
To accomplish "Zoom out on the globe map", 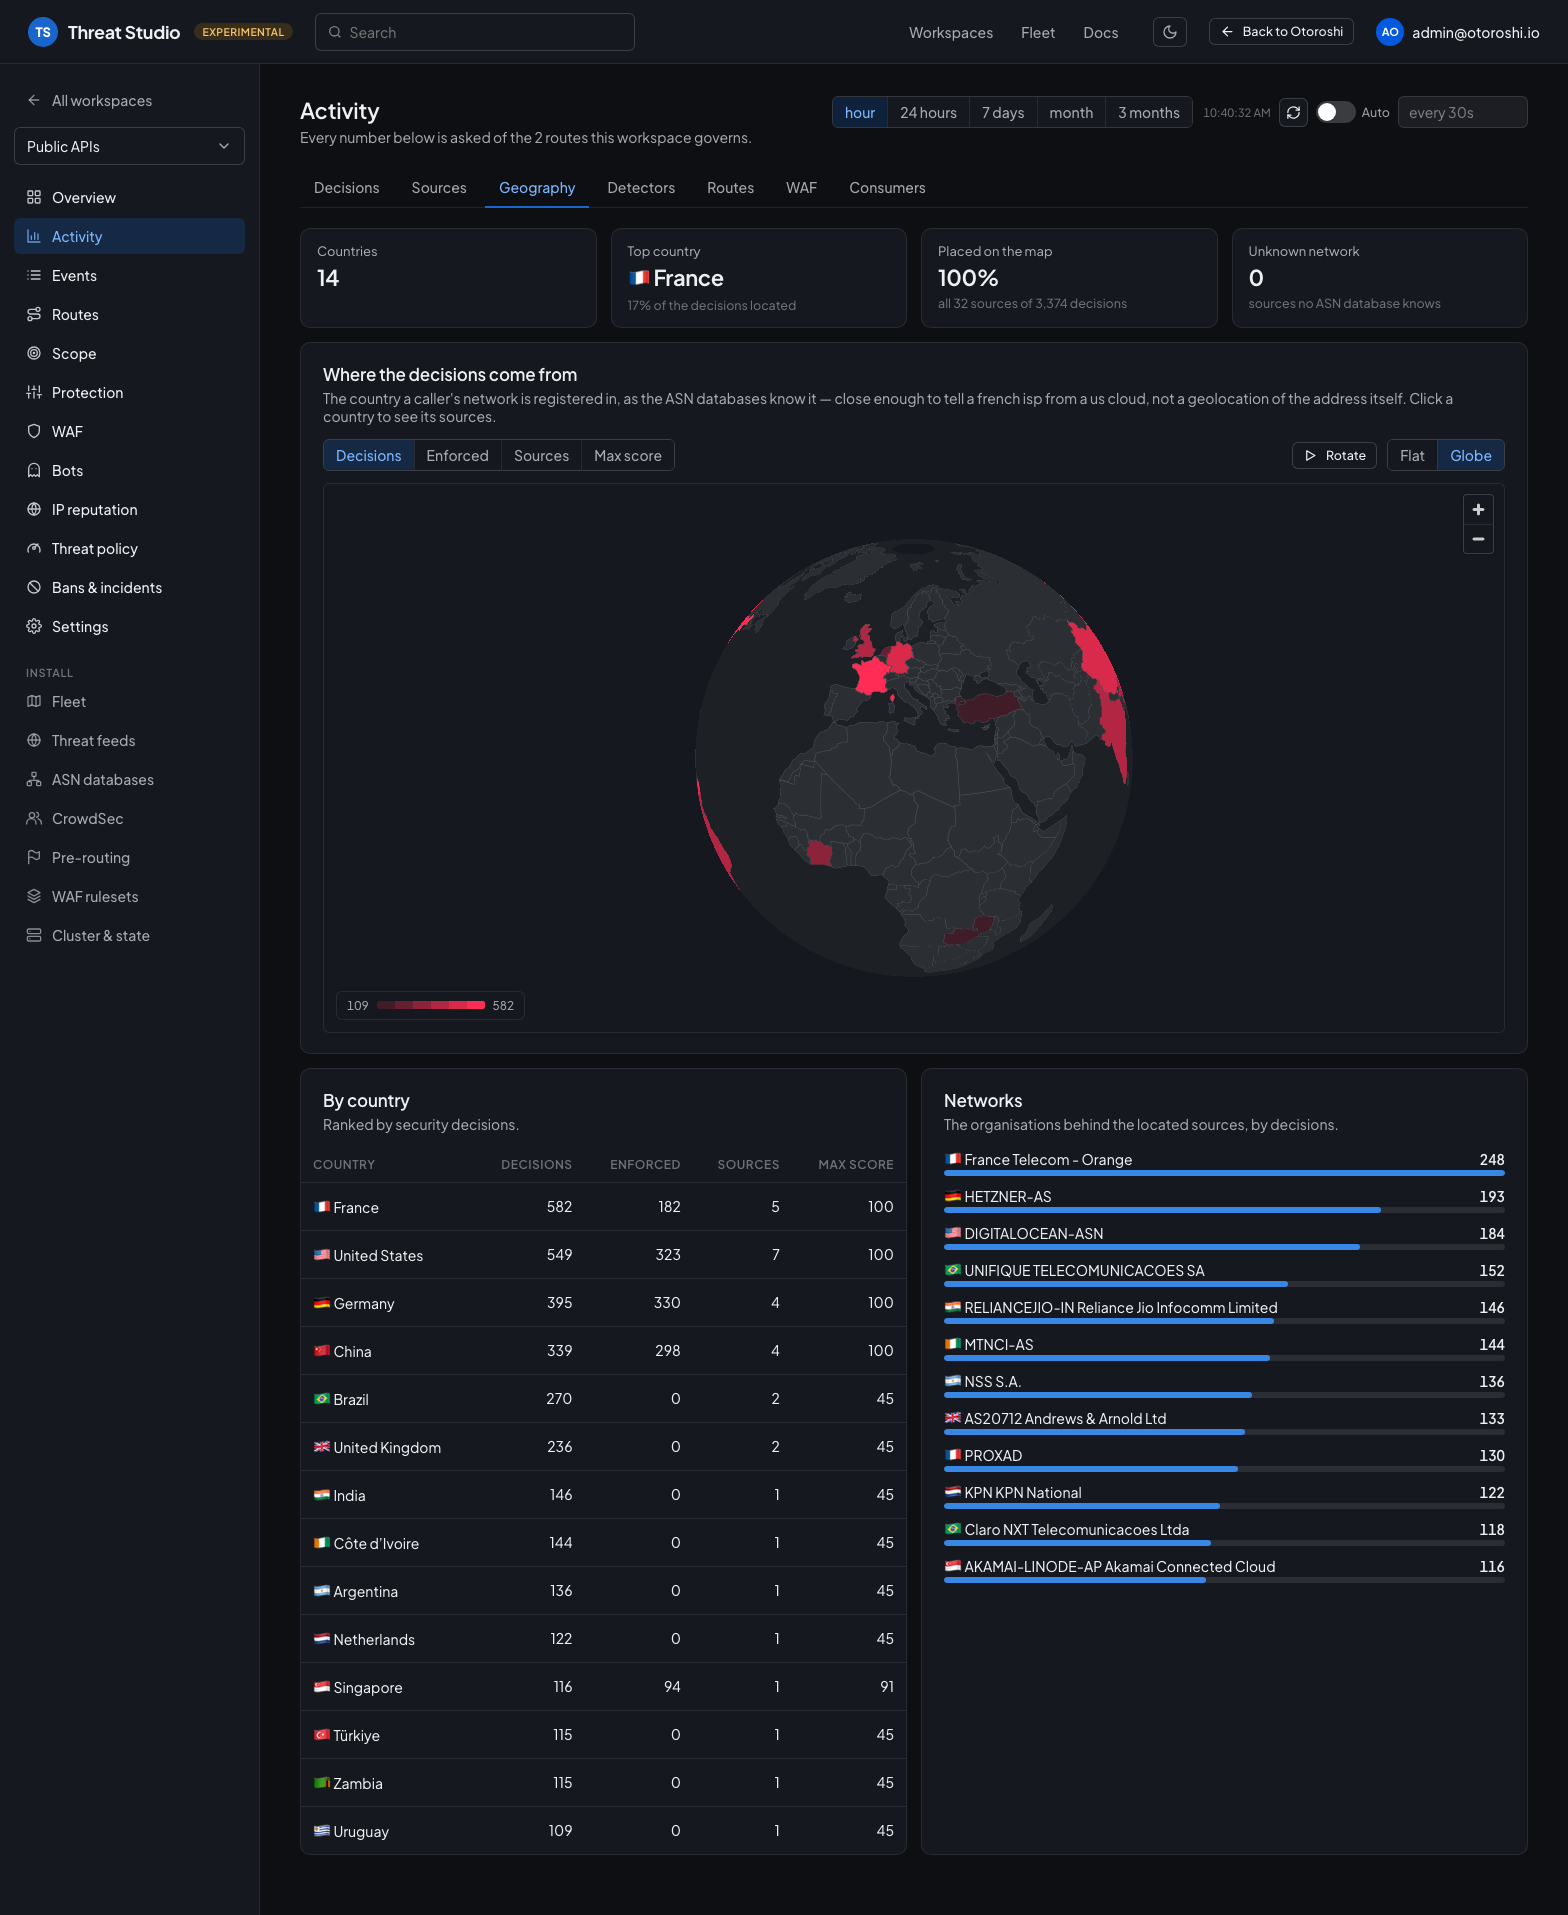I will (1478, 539).
